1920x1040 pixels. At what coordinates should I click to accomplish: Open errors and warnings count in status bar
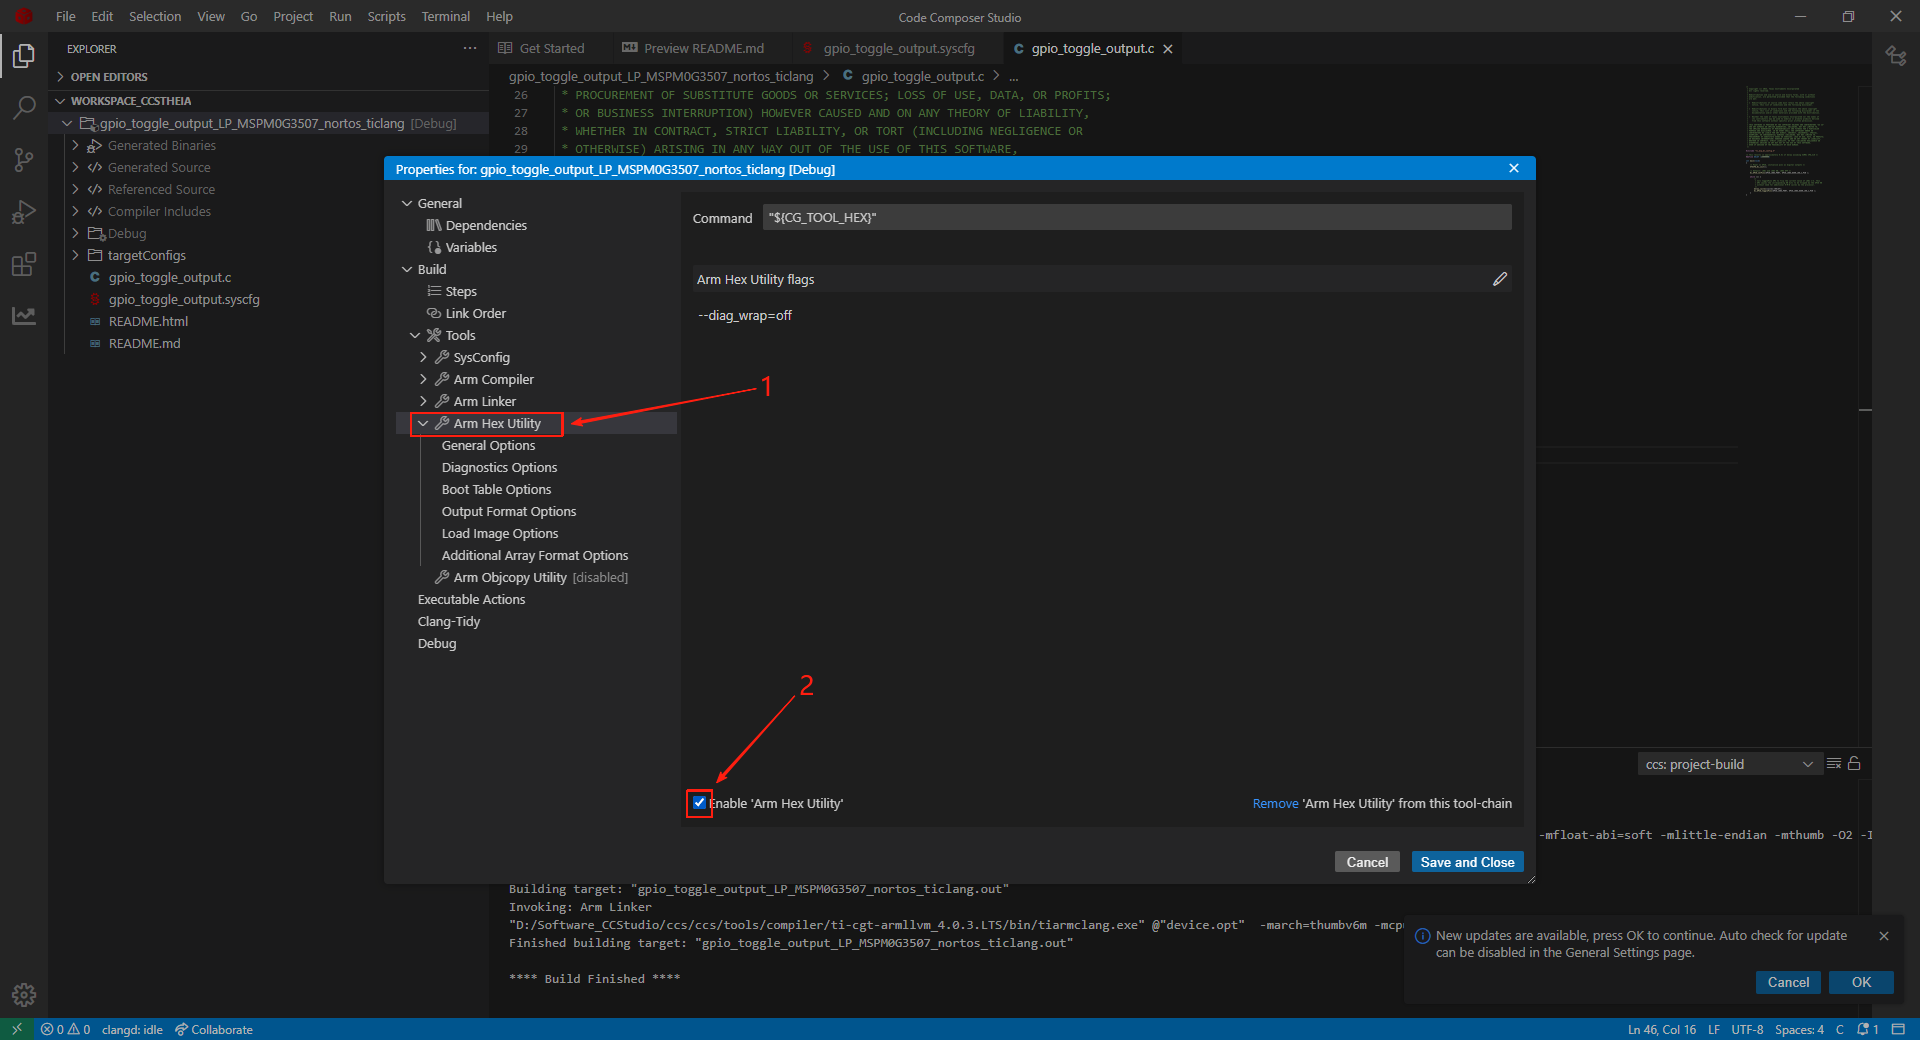click(65, 1029)
